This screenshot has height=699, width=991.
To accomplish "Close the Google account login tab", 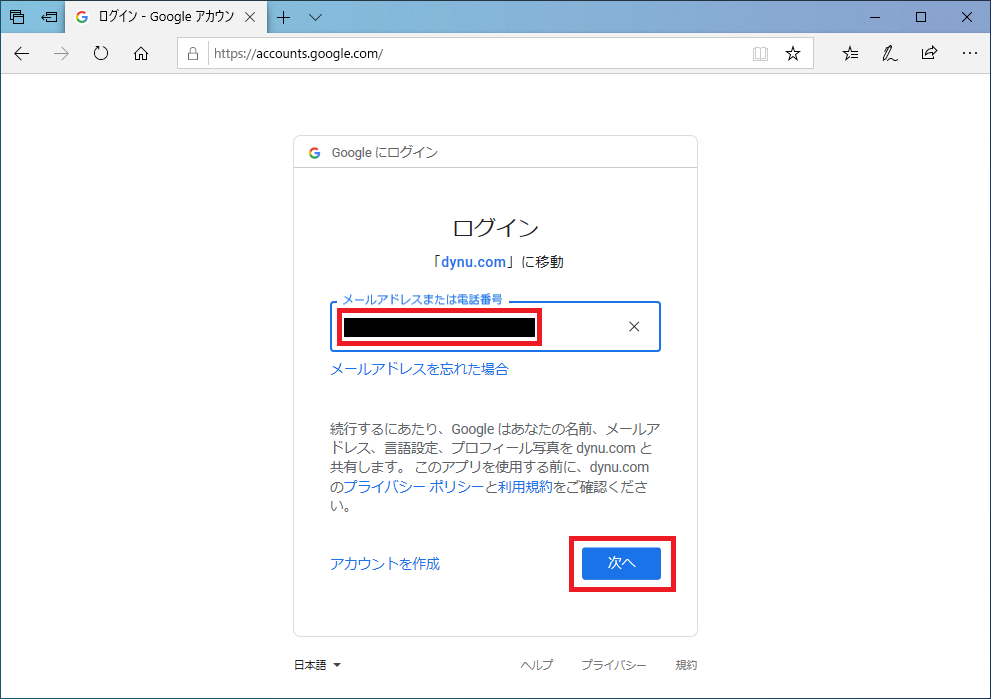I will coord(250,18).
